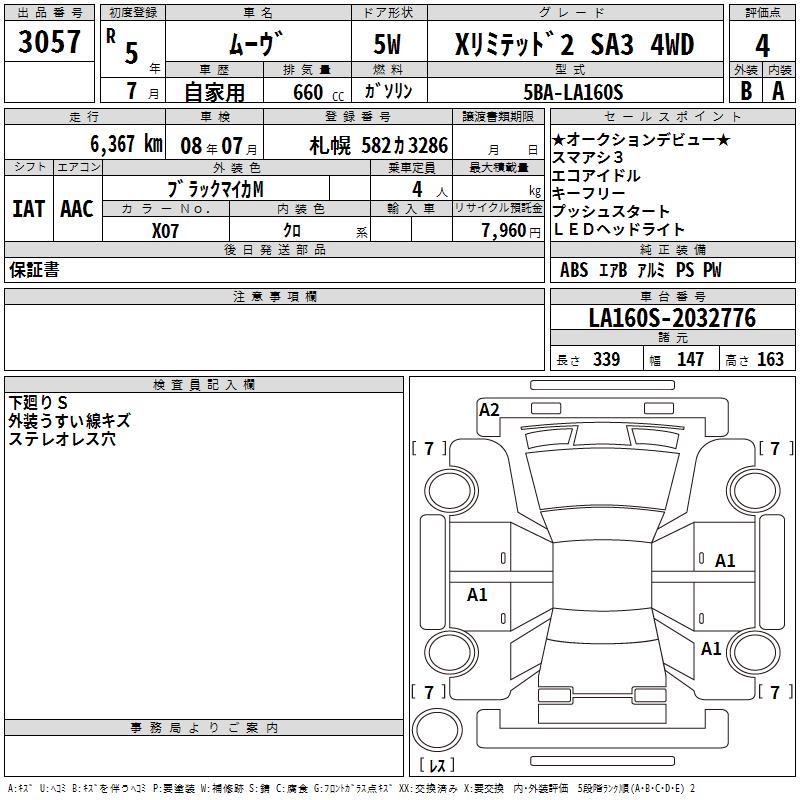The image size is (800, 800).
Task: Click the セールスポイント header
Action: coord(672,117)
